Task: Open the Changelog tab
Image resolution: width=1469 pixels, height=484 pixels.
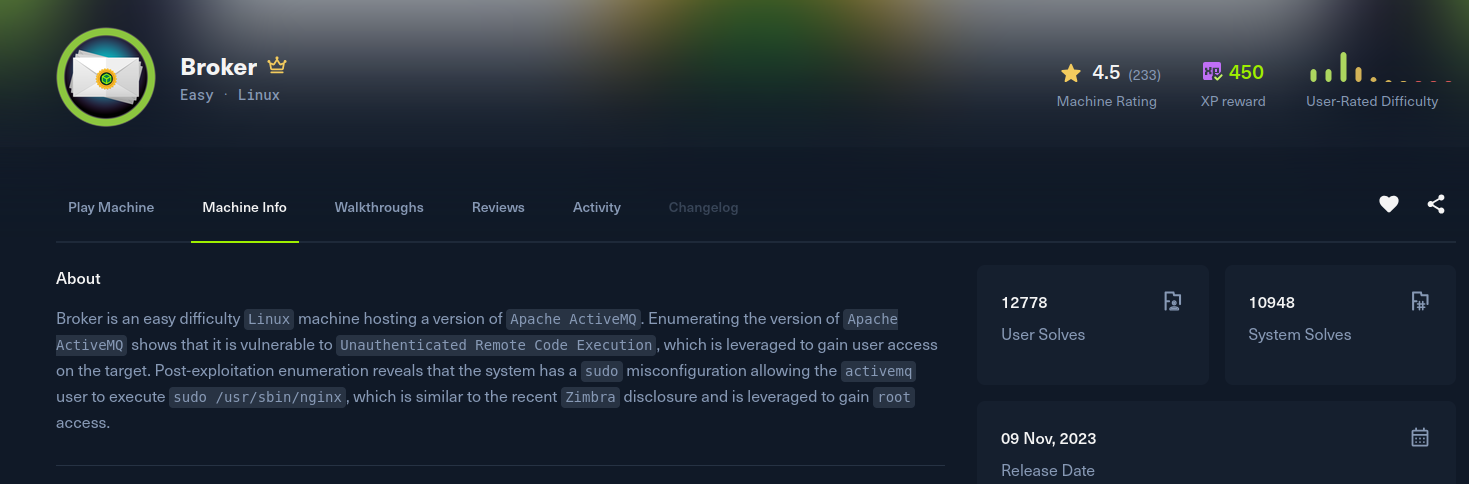Action: coord(704,207)
